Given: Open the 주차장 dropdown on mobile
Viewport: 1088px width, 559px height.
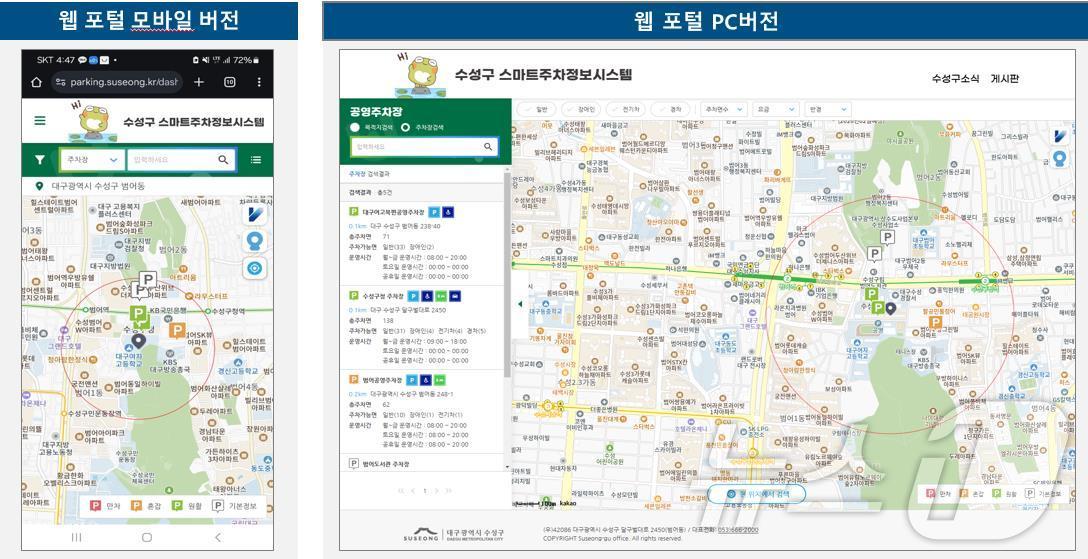Looking at the screenshot, I should pyautogui.click(x=91, y=159).
